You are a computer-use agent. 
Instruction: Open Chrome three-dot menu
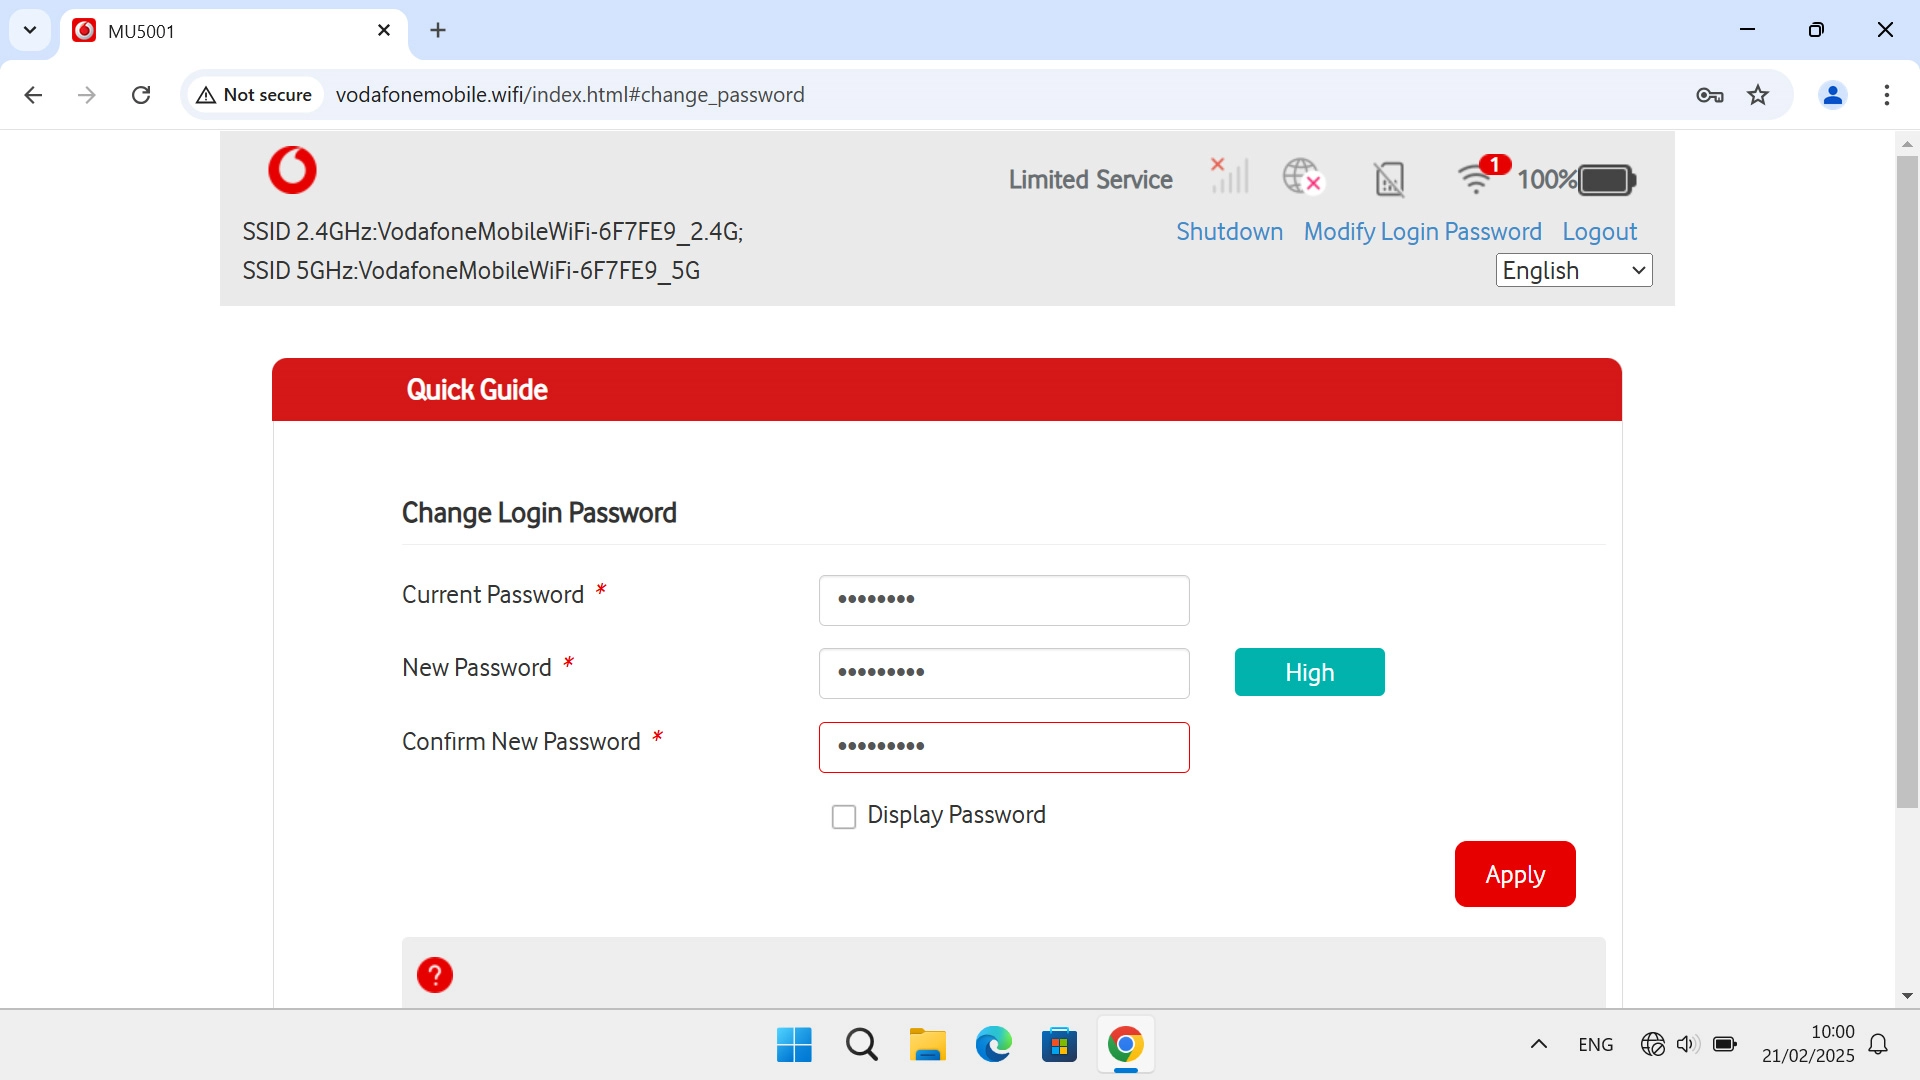tap(1886, 95)
